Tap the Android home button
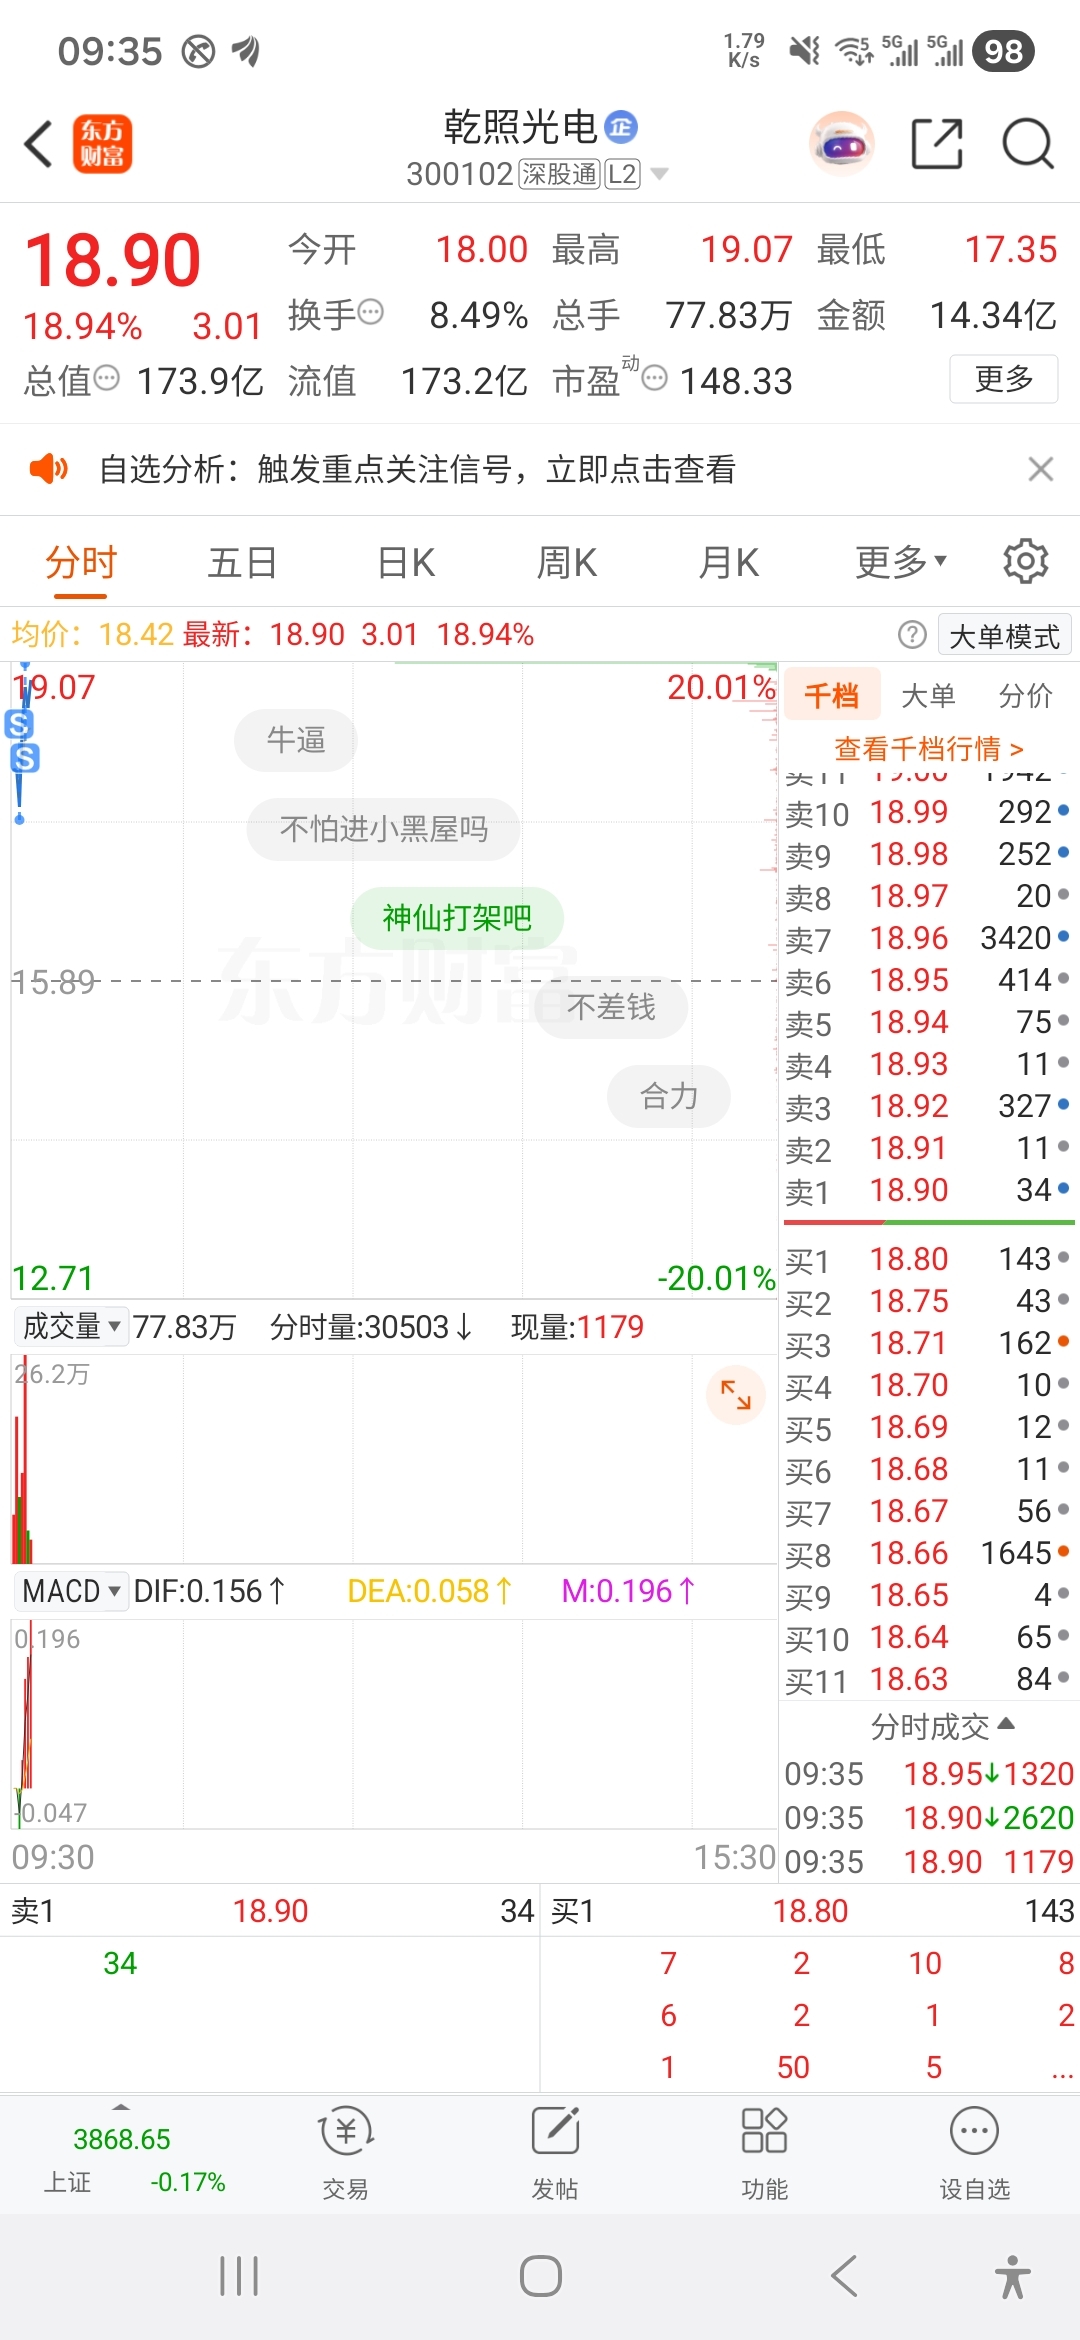Screen dimensions: 1080x2340 [x=540, y=2276]
